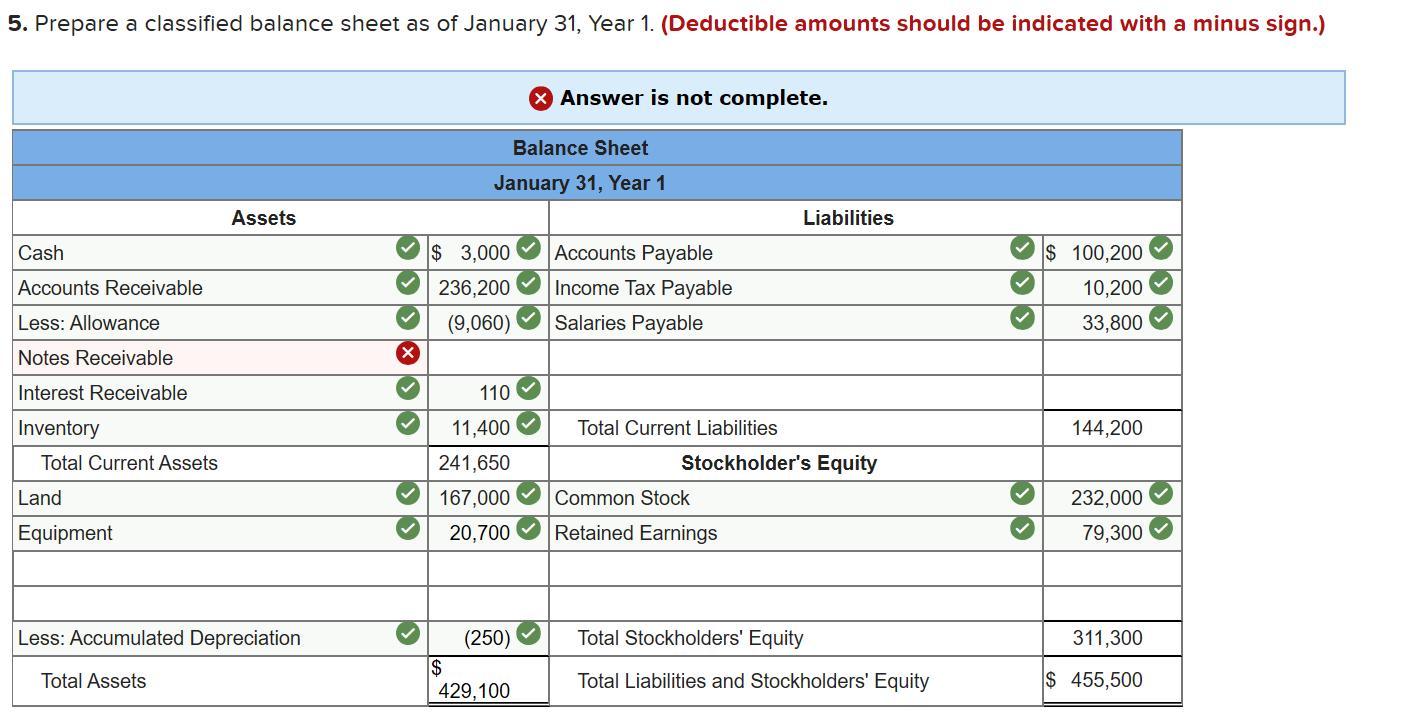This screenshot has height=723, width=1418.
Task: Click the Total Assets 429,100 amount field
Action: [x=488, y=680]
